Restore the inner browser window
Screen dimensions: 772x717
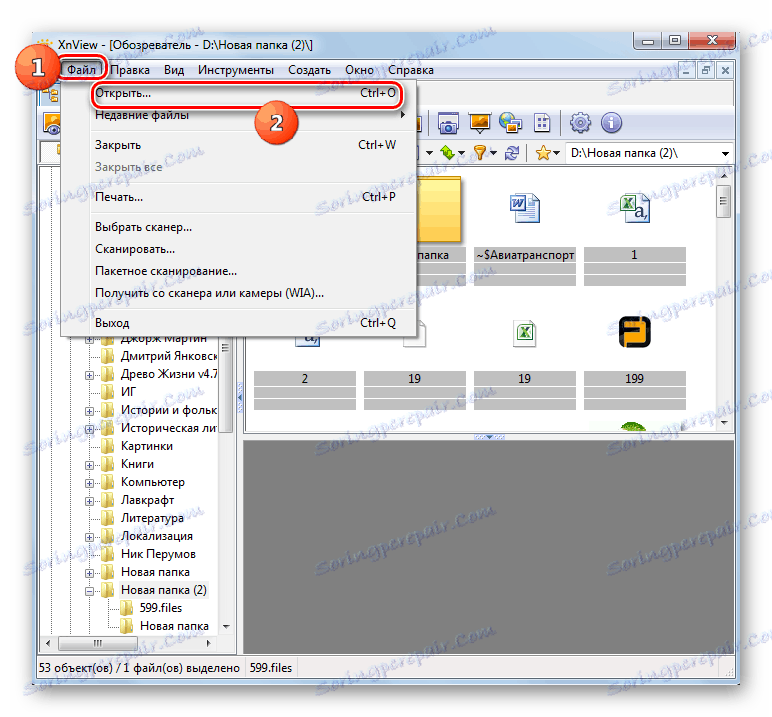tap(706, 70)
